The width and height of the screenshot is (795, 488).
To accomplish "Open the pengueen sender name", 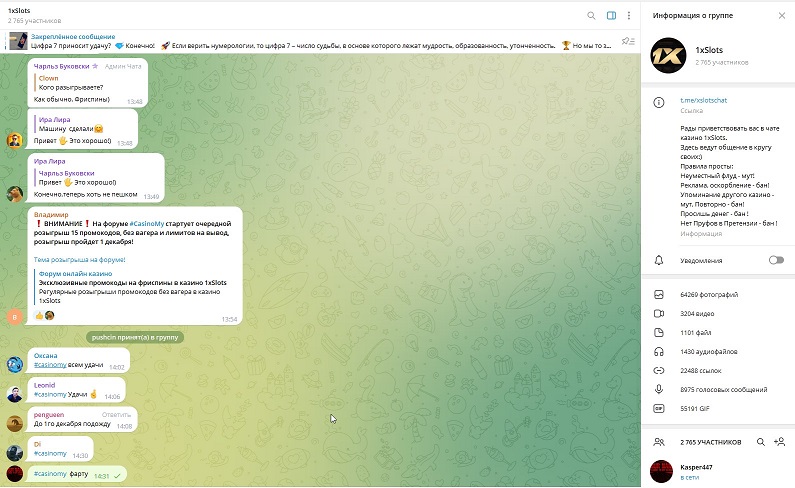I will click(49, 415).
